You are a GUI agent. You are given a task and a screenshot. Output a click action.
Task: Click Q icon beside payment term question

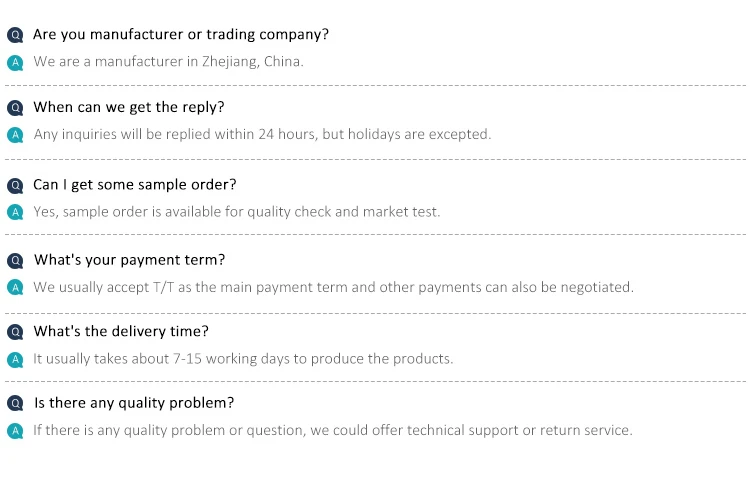coord(15,261)
